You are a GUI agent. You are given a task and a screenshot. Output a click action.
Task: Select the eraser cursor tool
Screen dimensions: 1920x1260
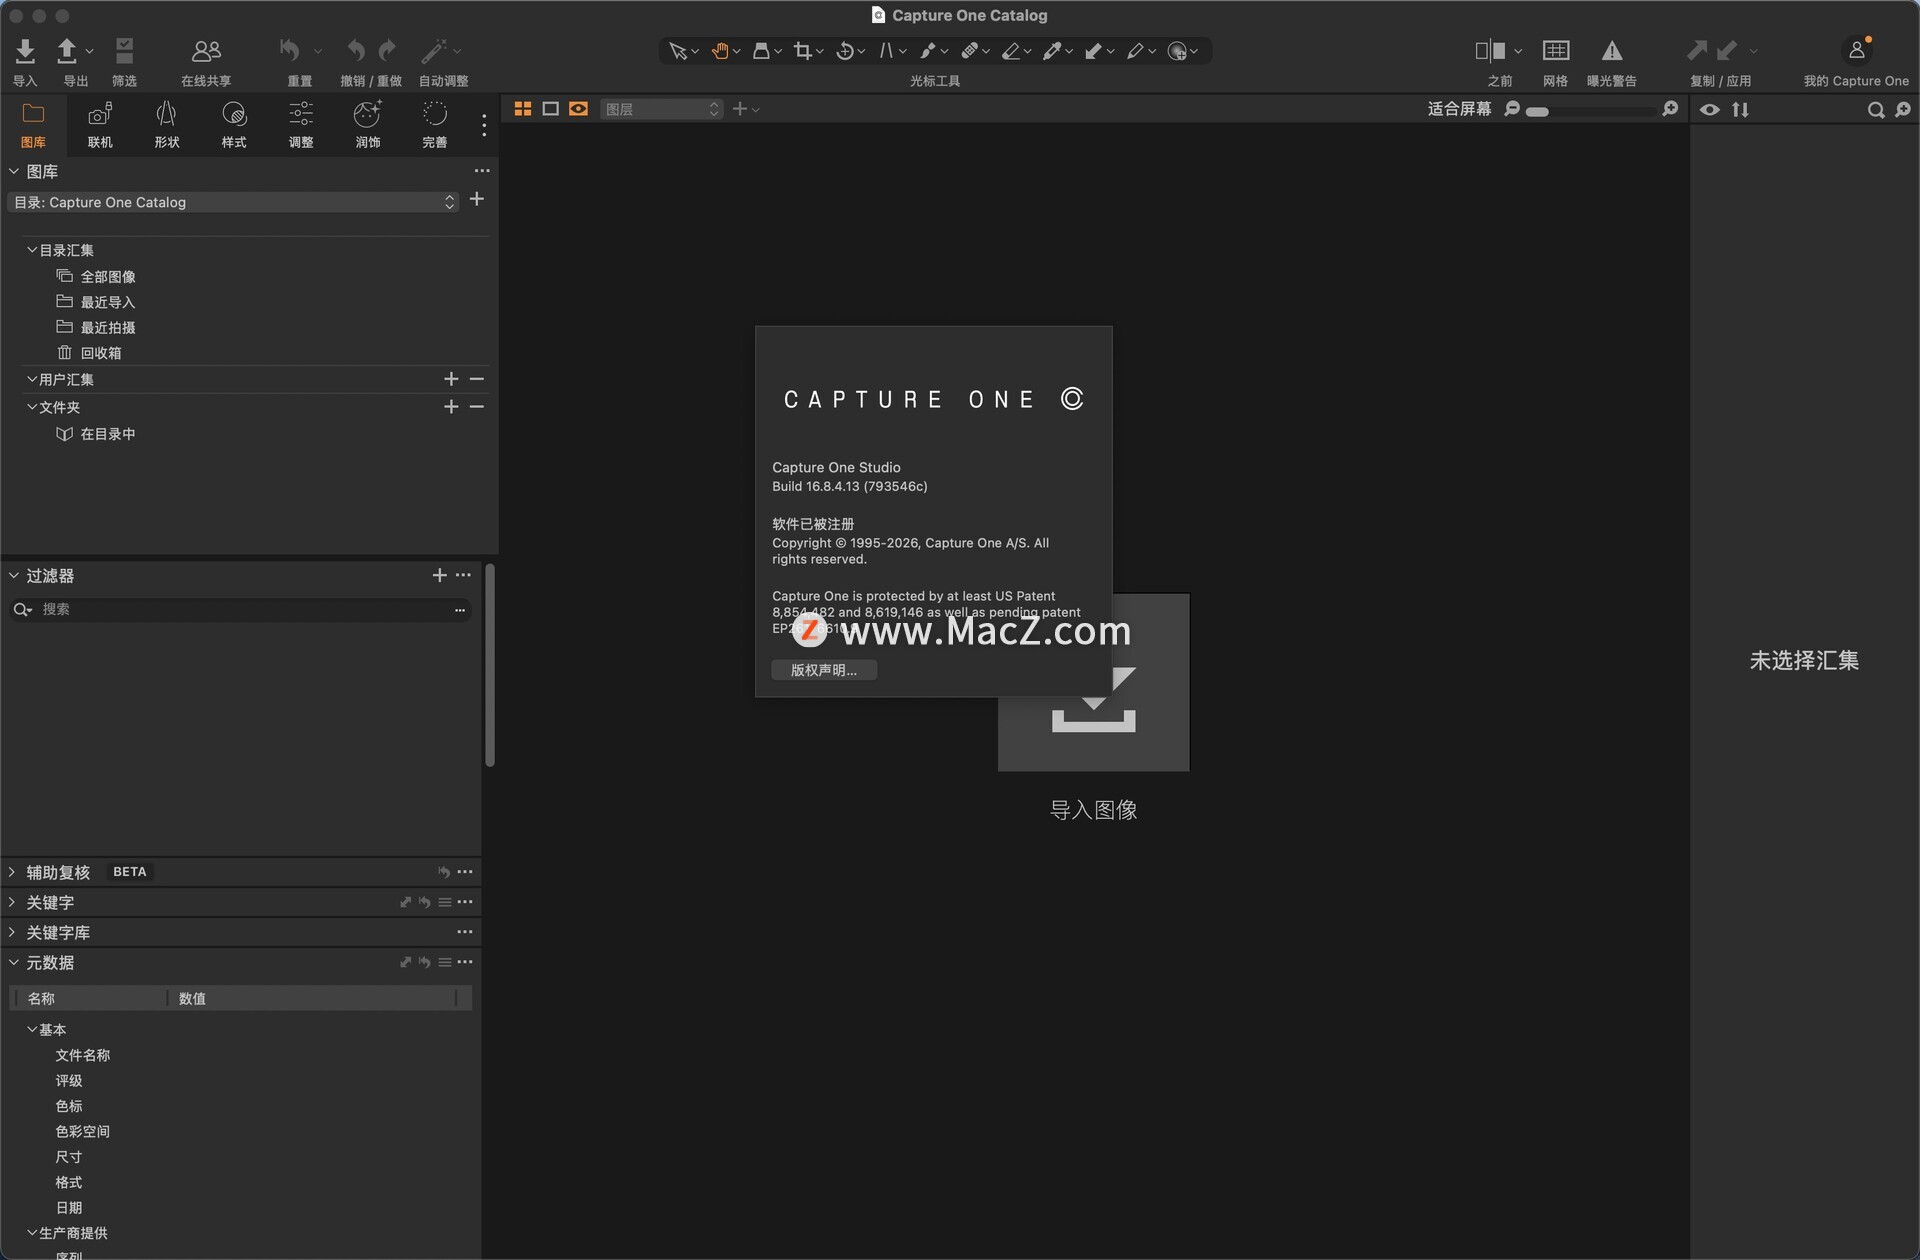1011,51
